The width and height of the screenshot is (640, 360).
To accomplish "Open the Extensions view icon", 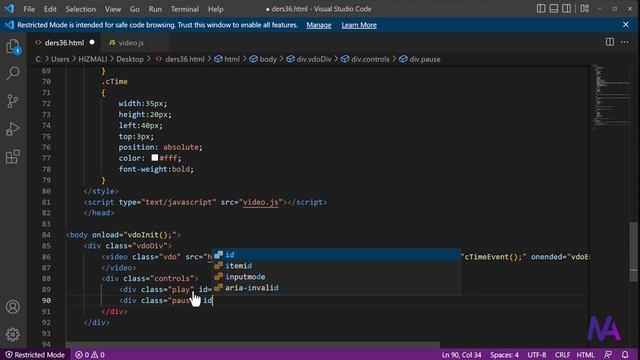I will coord(13,157).
